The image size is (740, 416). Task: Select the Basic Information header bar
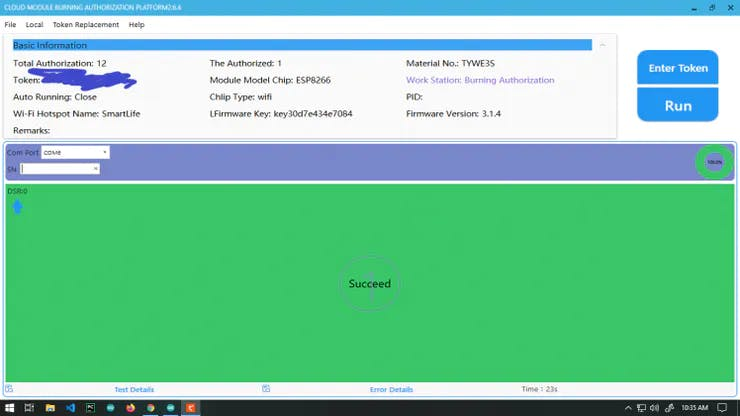[302, 45]
